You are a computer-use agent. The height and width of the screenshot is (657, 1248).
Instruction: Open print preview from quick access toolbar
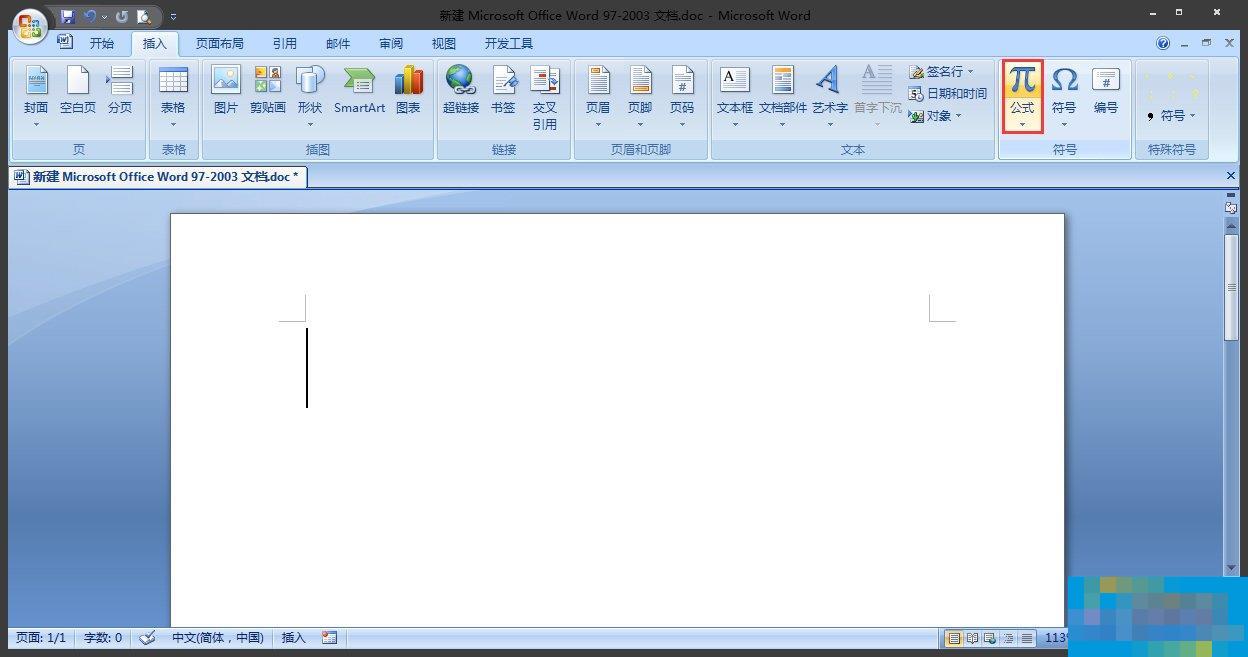tap(145, 16)
